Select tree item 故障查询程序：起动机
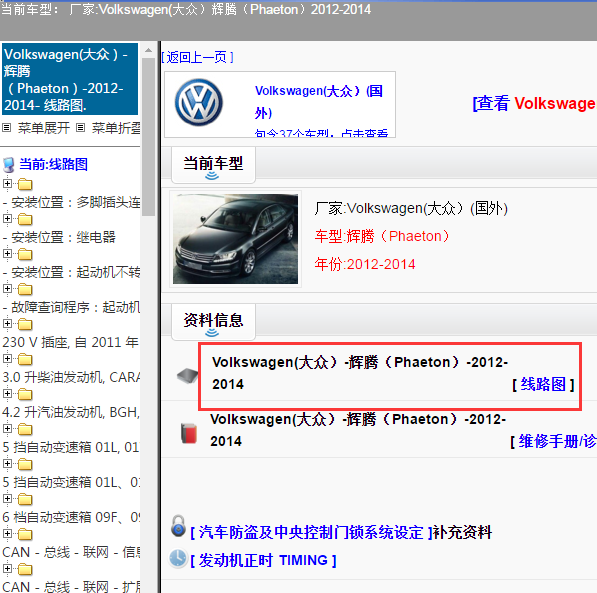This screenshot has width=597, height=593. [x=71, y=307]
